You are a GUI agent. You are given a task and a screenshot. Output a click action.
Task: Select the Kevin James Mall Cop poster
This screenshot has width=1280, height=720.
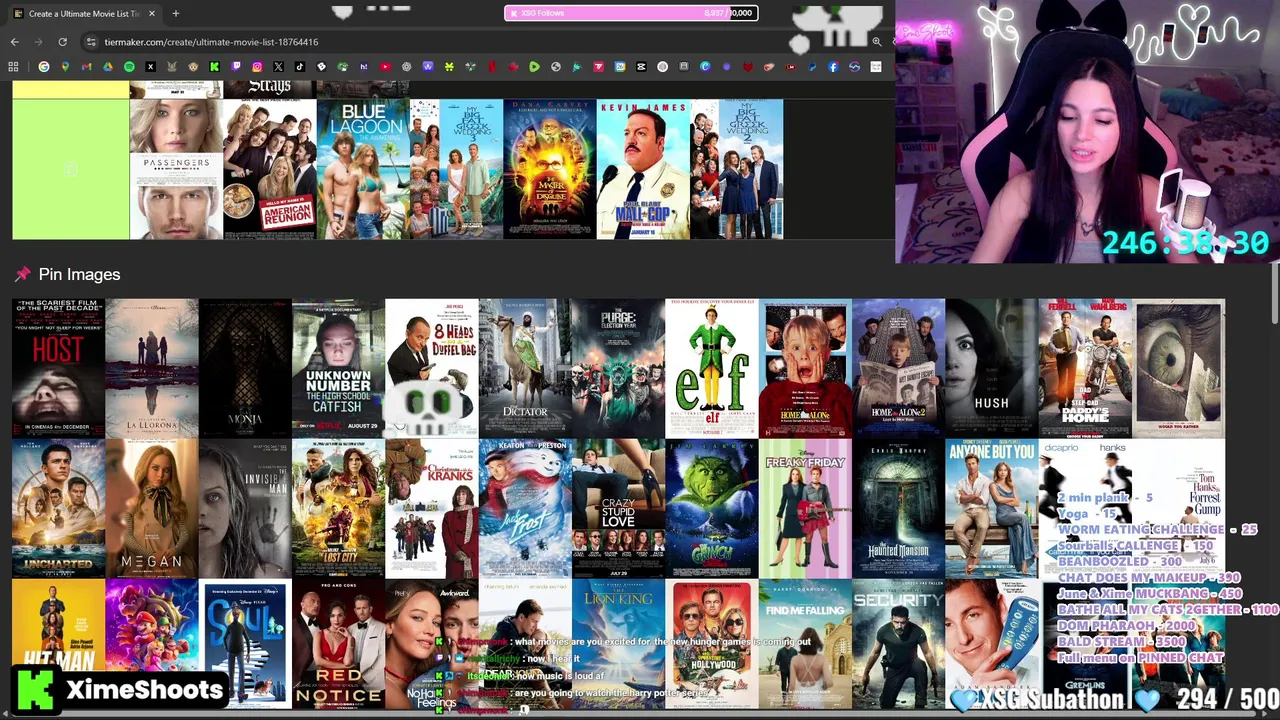pos(643,169)
